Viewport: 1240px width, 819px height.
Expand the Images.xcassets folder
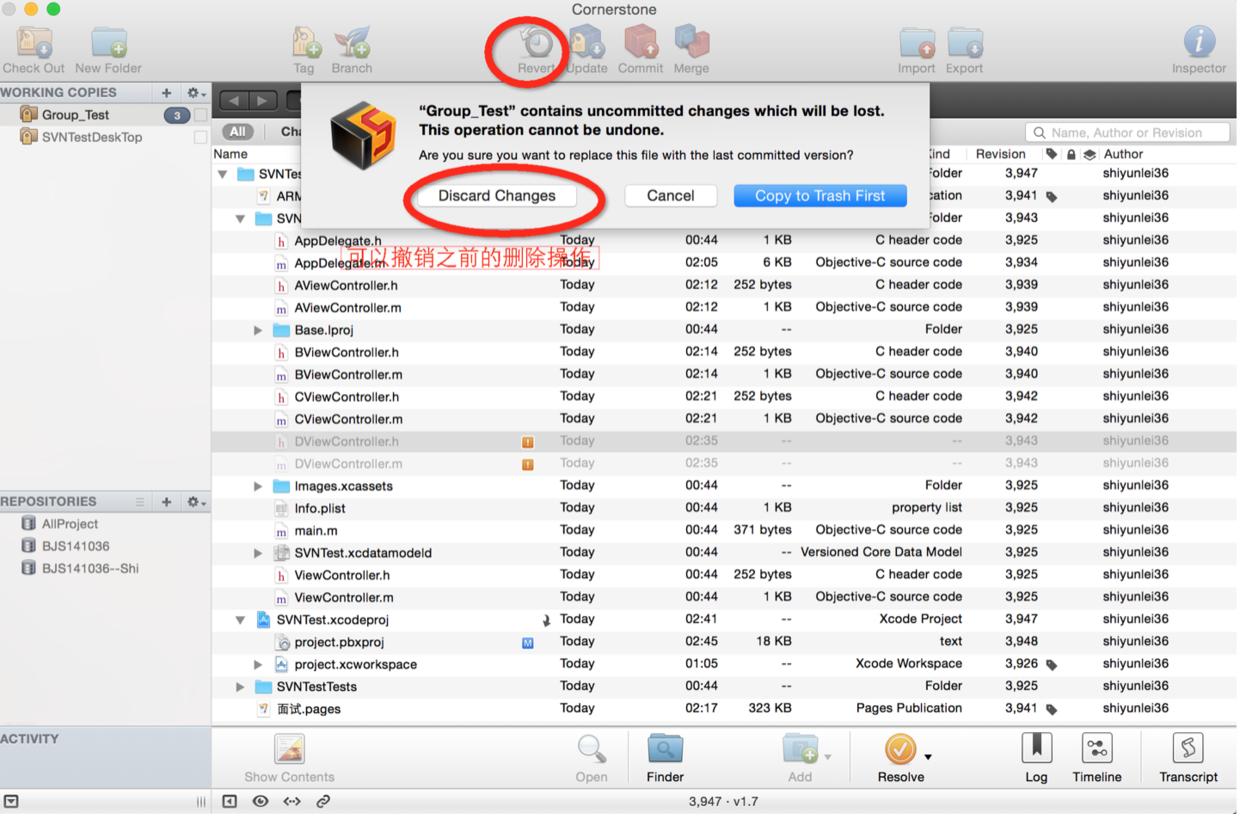point(258,486)
